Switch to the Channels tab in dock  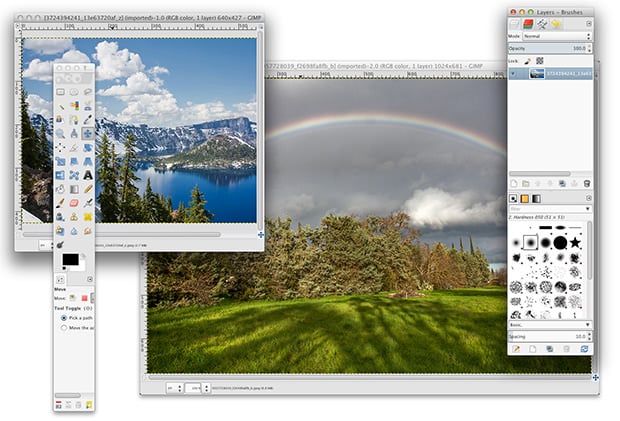pos(528,24)
